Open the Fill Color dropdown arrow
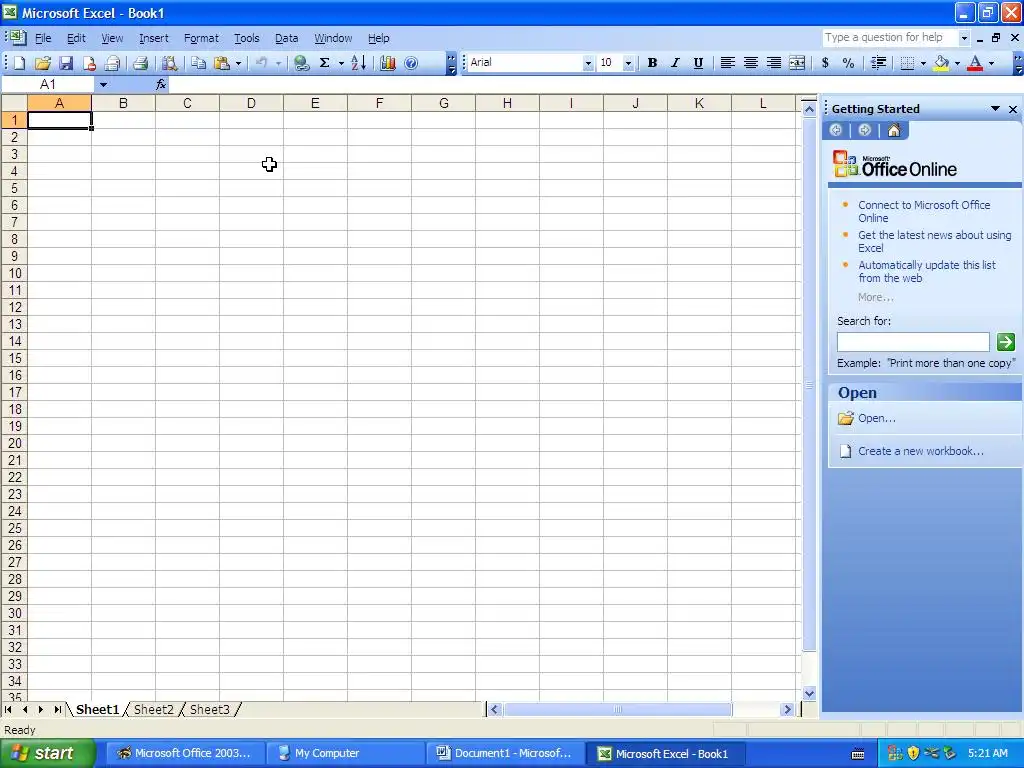Image resolution: width=1024 pixels, height=768 pixels. 957,63
